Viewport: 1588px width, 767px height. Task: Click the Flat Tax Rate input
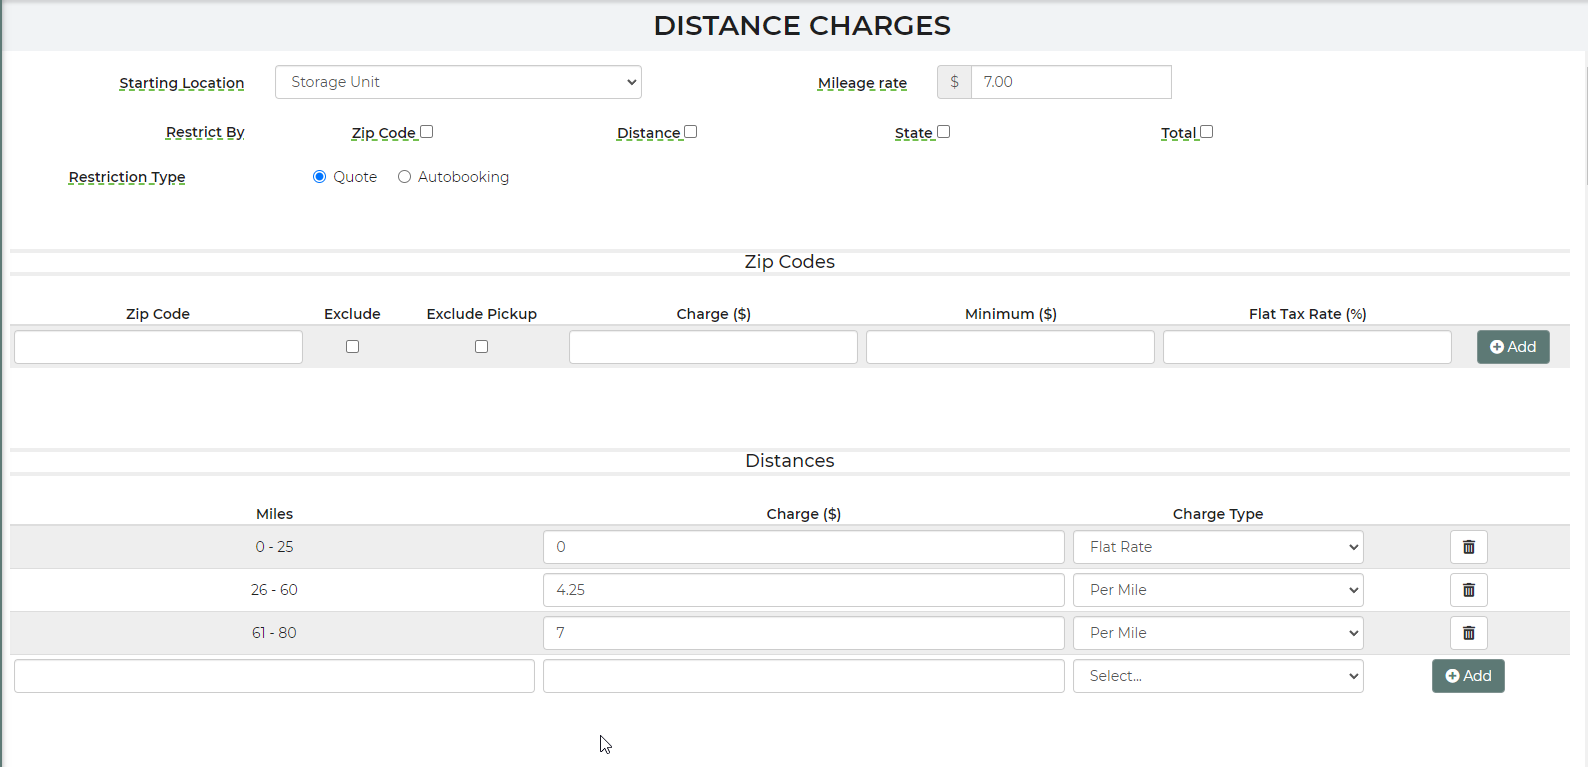[x=1306, y=347]
